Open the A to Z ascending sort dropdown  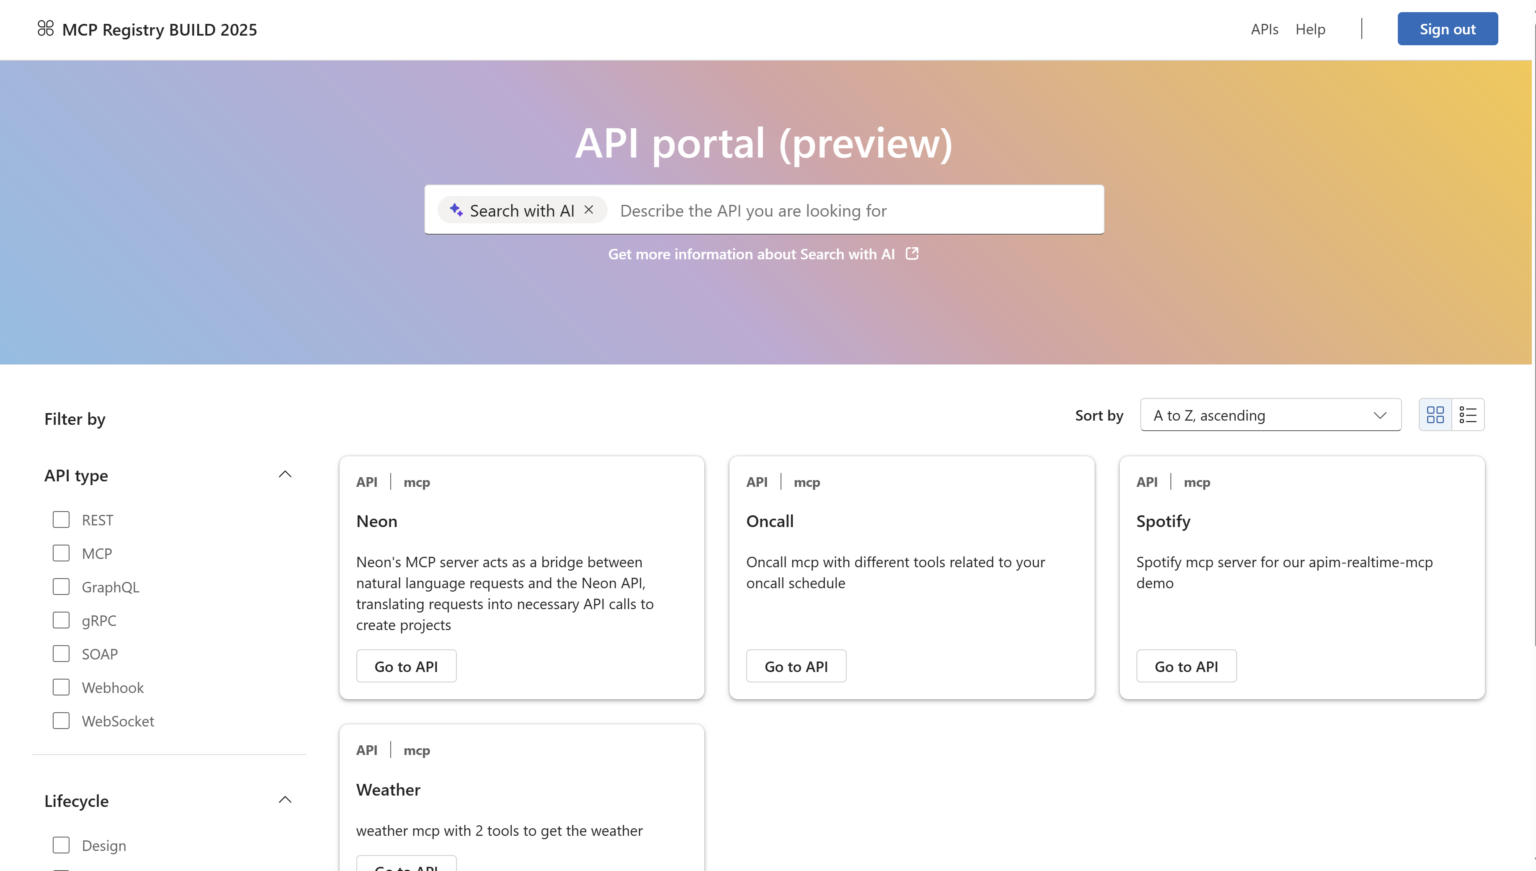(x=1270, y=414)
